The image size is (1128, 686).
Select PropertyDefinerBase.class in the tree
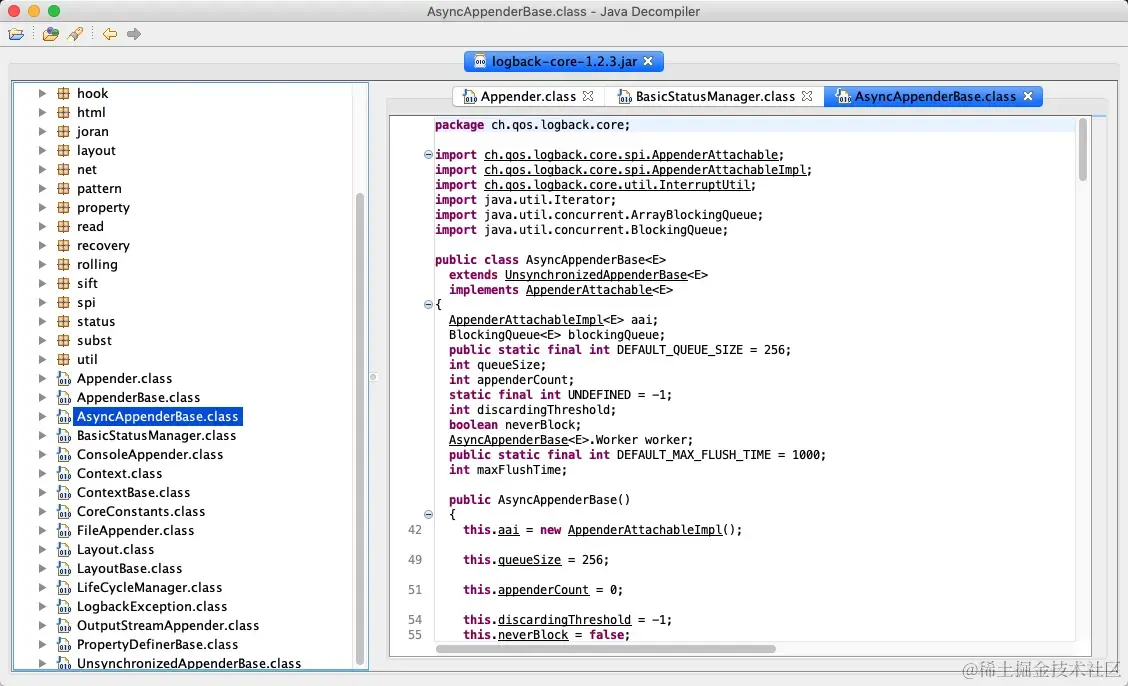158,644
